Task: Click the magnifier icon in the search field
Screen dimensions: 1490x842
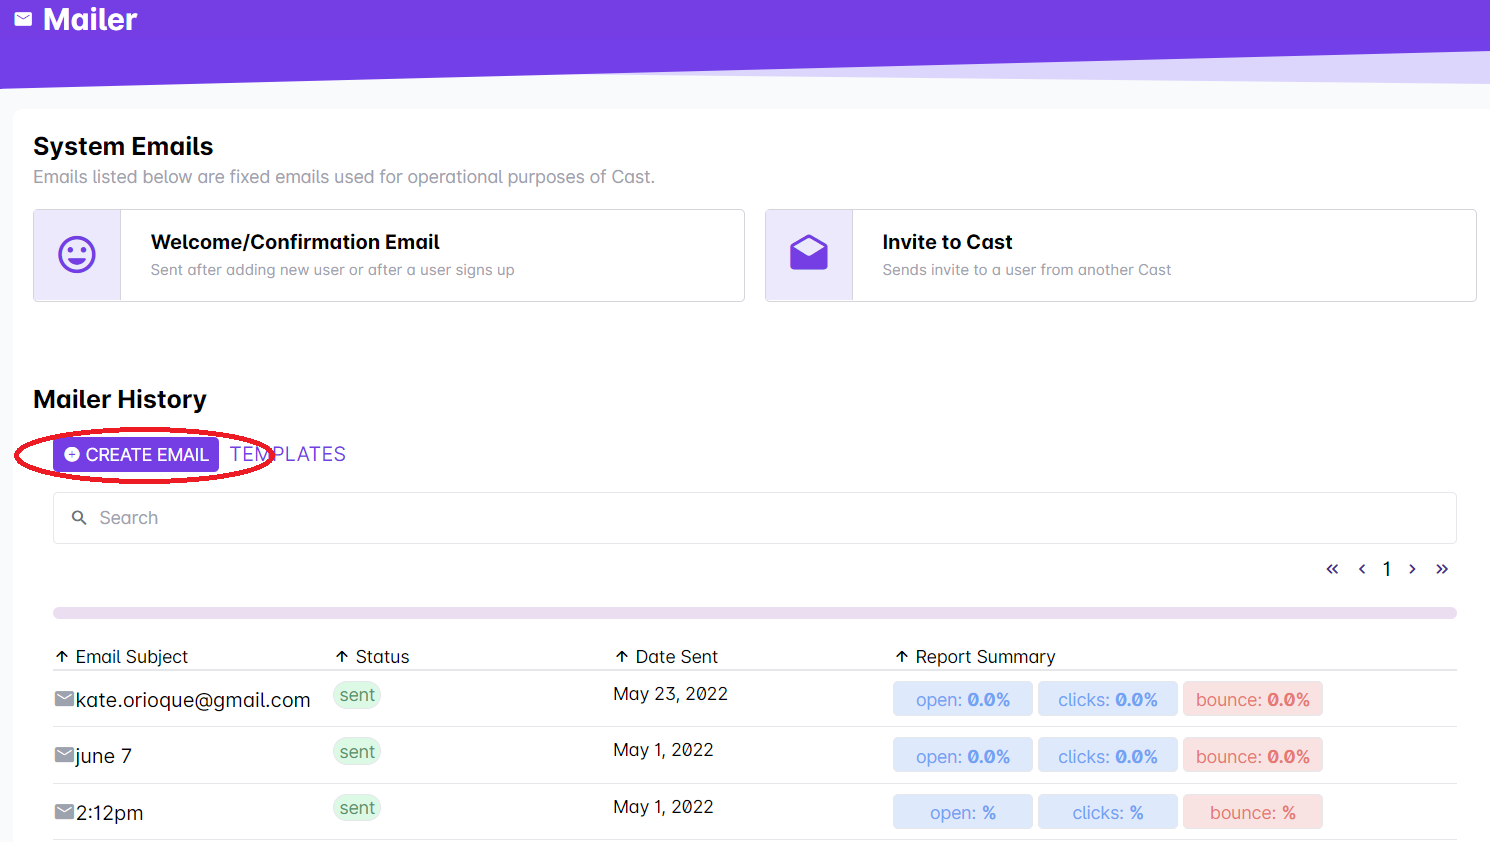Action: click(x=79, y=518)
